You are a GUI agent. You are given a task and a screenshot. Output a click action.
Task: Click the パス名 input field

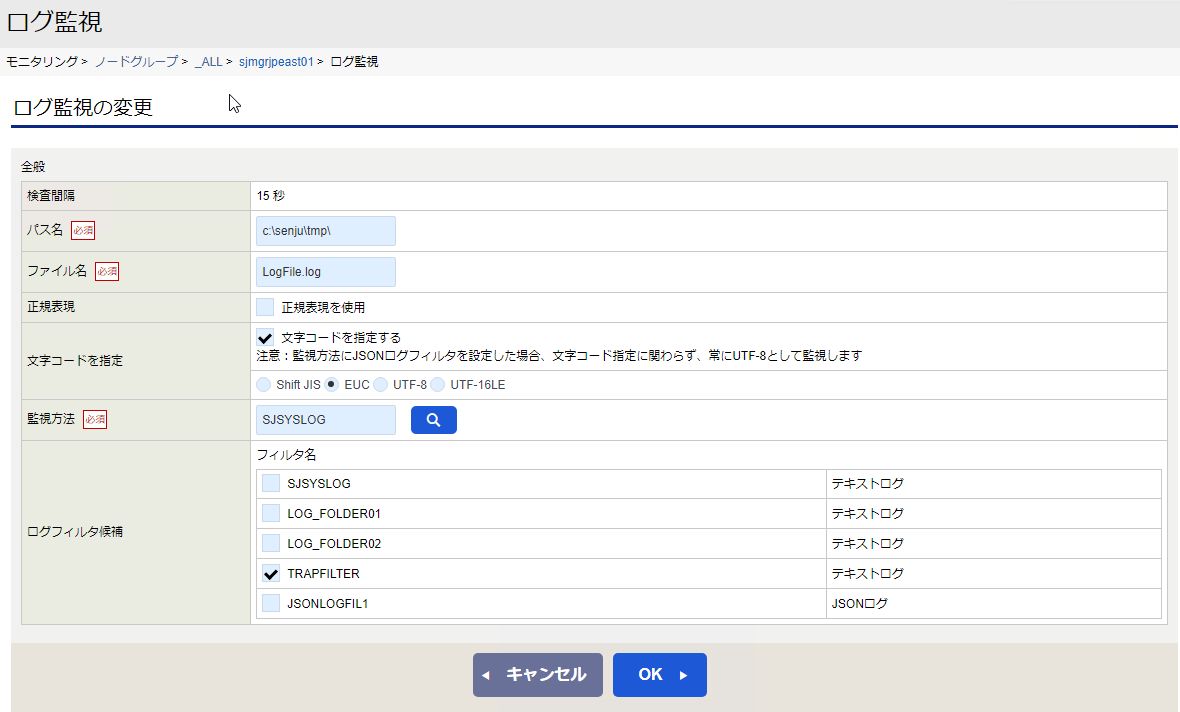(325, 231)
